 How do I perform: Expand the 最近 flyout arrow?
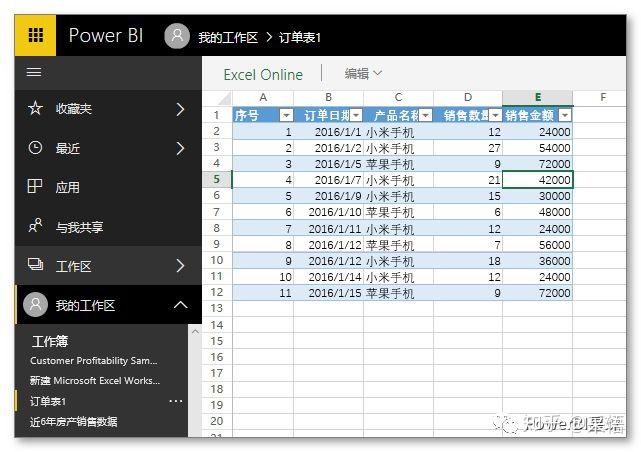[180, 148]
